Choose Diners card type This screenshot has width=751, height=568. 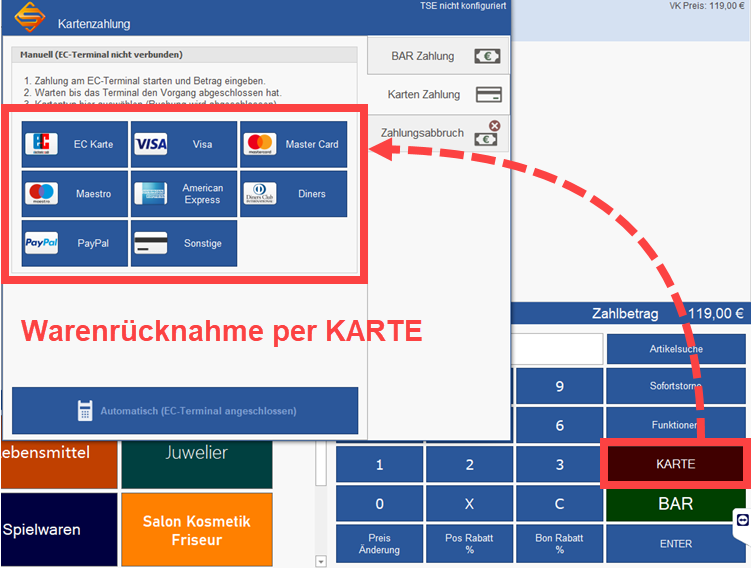(x=294, y=193)
